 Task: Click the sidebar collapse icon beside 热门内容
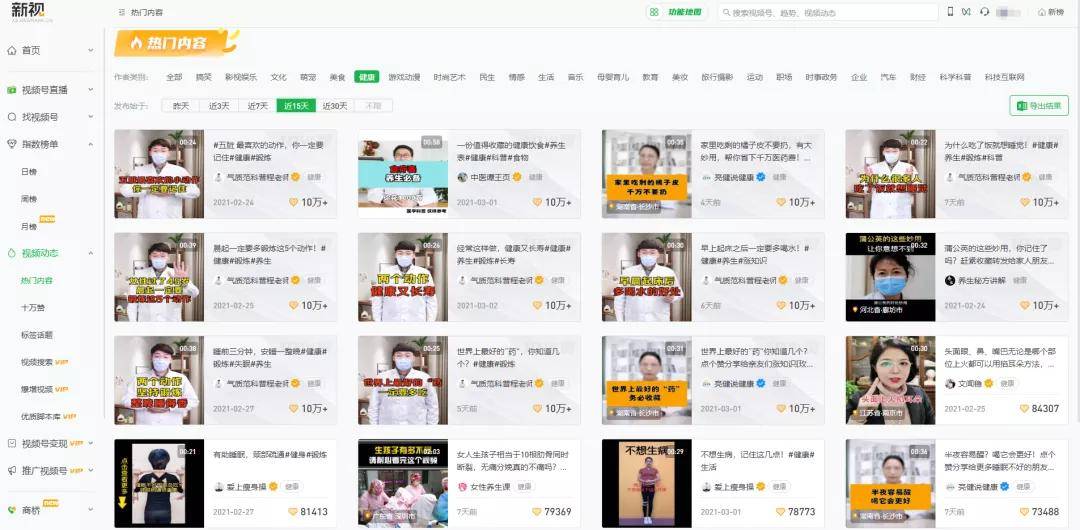click(x=119, y=12)
